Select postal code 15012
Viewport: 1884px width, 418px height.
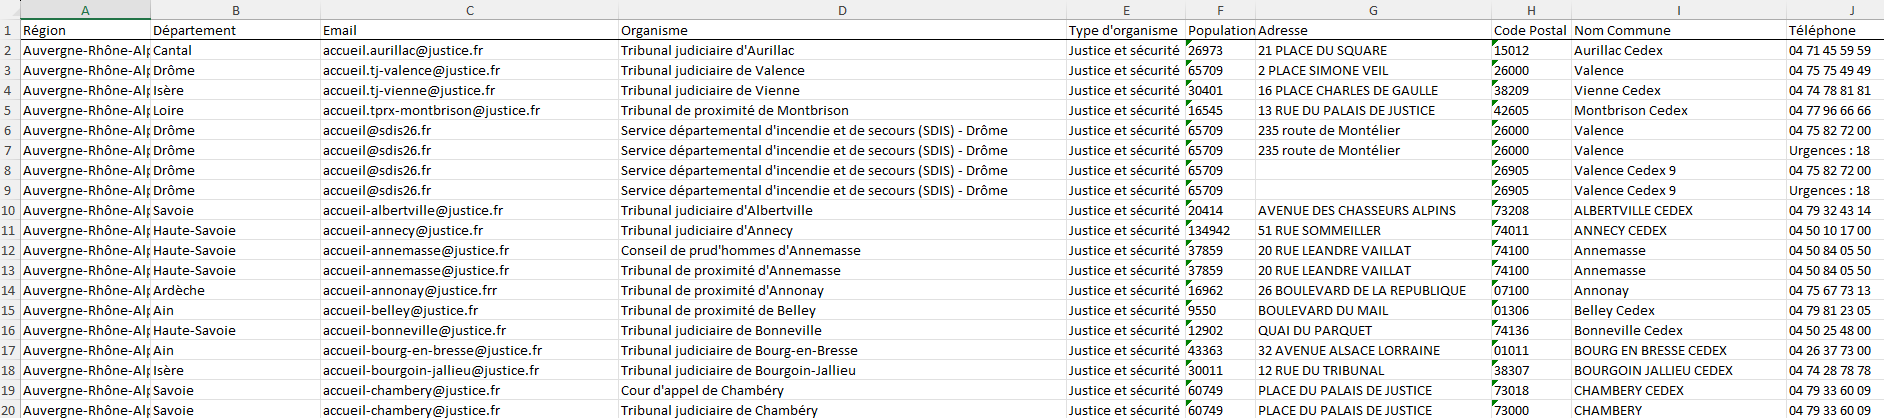tap(1531, 50)
